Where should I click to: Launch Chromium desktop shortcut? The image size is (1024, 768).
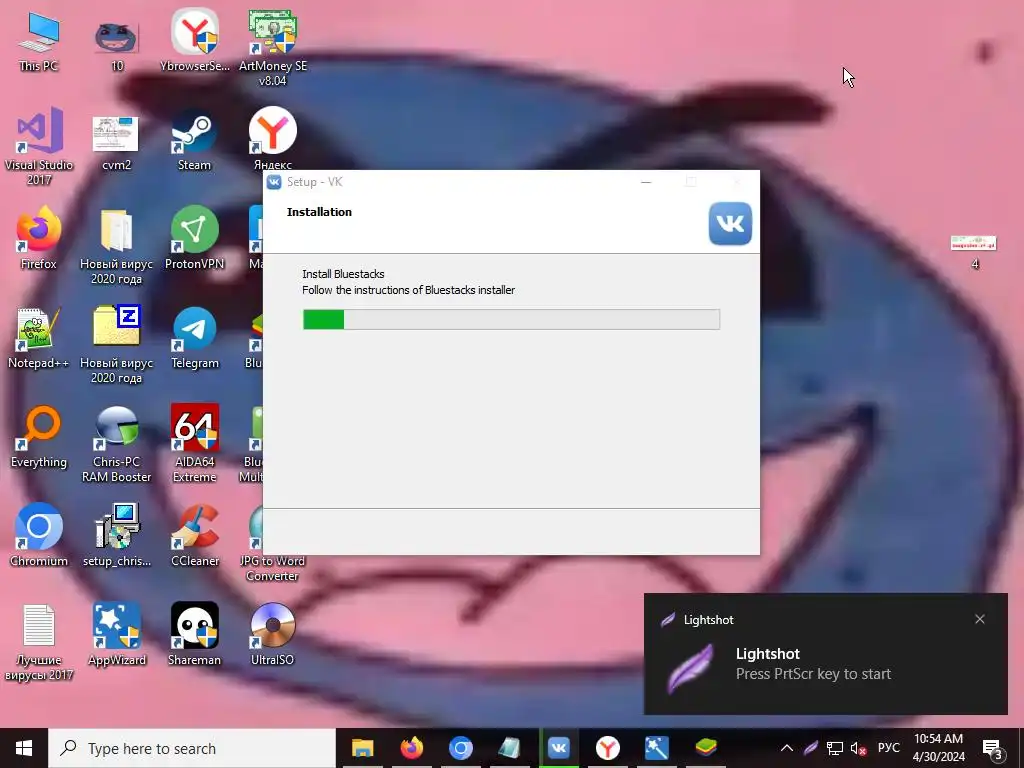click(x=39, y=536)
